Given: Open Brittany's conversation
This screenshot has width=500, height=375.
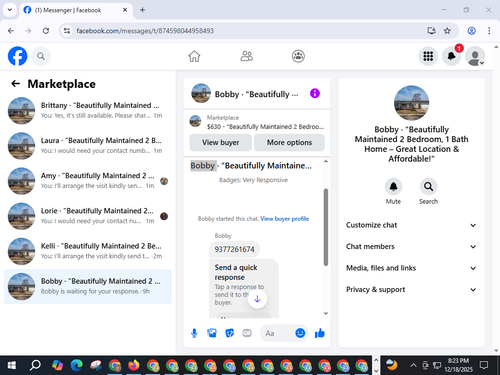Looking at the screenshot, I should click(88, 110).
